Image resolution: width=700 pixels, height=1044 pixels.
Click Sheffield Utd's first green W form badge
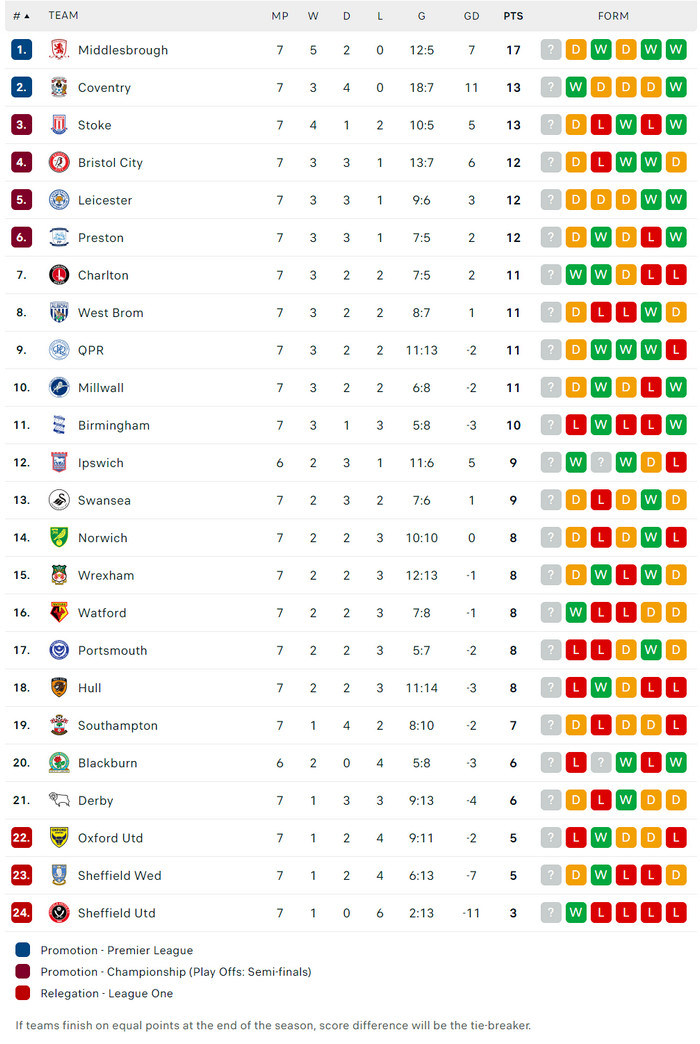tap(576, 913)
